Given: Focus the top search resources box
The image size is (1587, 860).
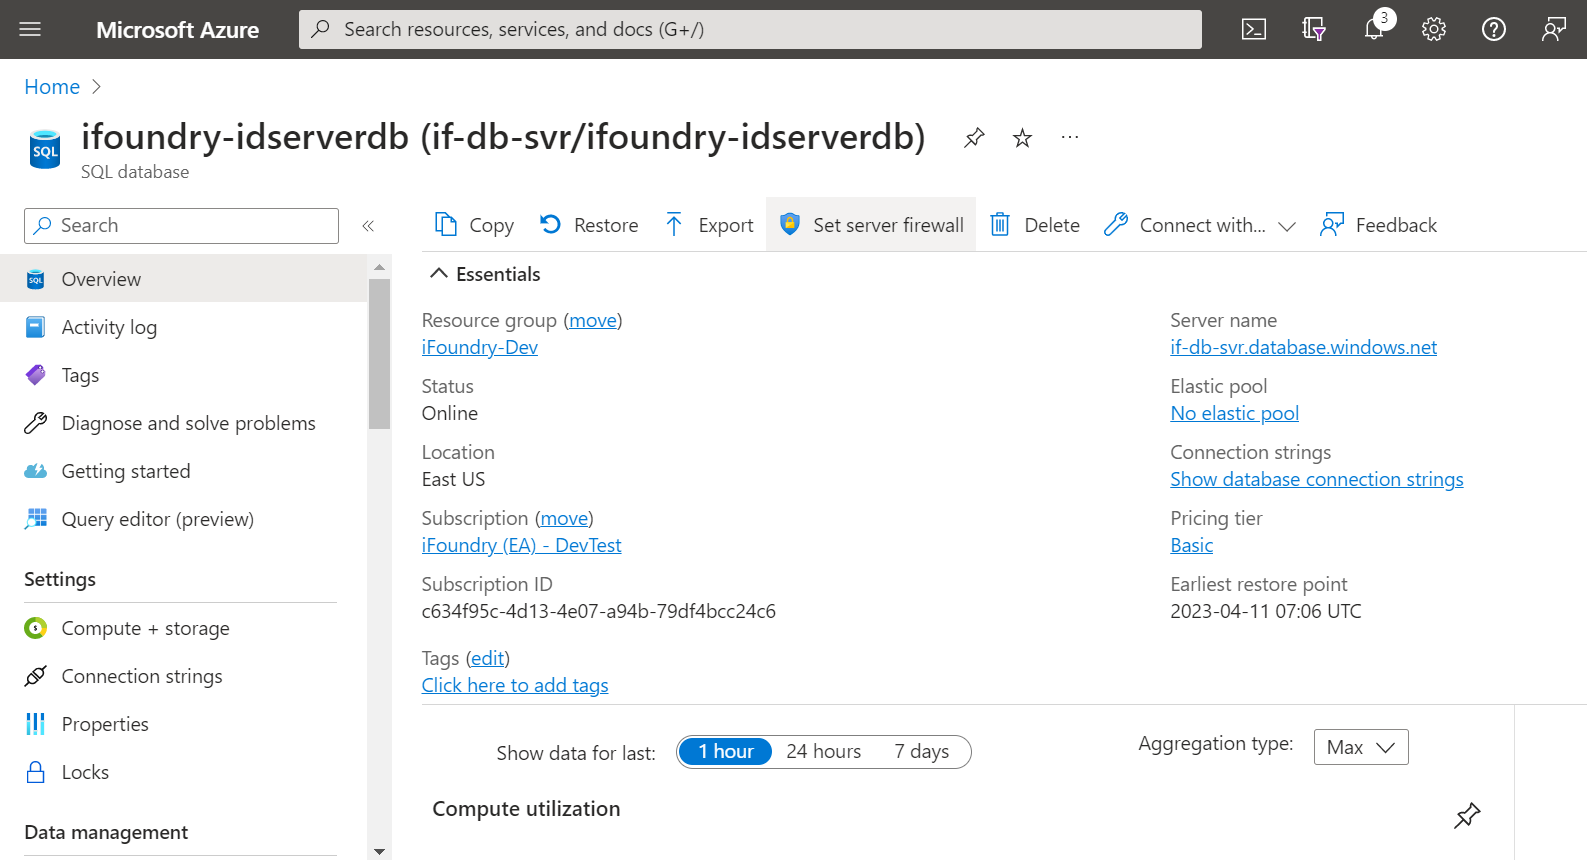Looking at the screenshot, I should (750, 29).
